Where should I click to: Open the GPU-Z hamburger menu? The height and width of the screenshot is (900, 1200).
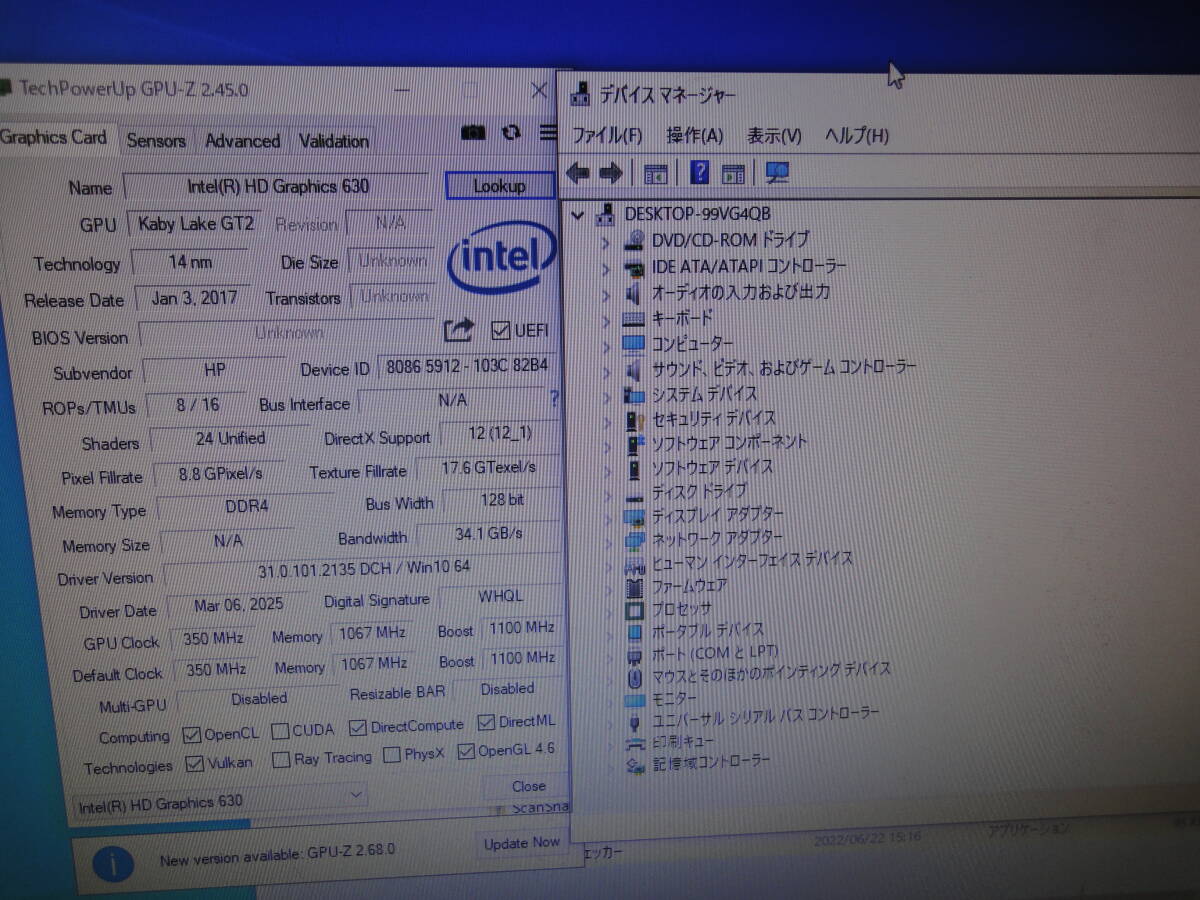(x=548, y=132)
